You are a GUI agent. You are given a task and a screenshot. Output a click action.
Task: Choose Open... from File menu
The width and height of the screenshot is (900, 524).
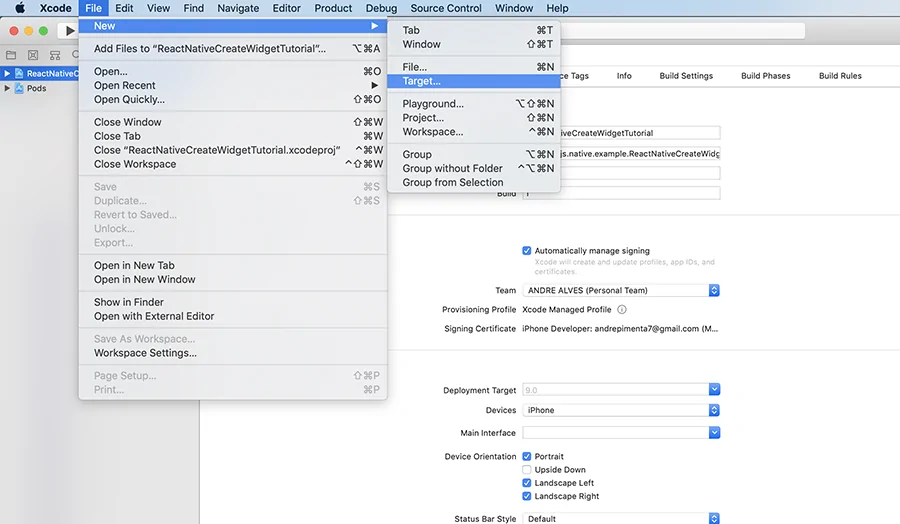pyautogui.click(x=232, y=72)
